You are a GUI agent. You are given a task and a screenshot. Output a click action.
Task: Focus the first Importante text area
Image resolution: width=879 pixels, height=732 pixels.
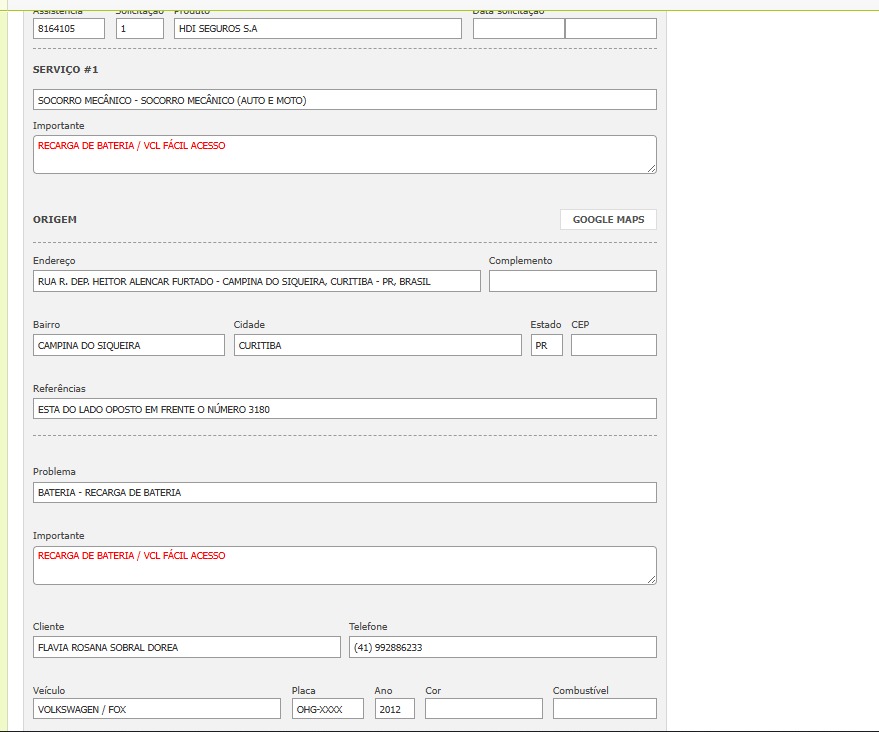(344, 155)
